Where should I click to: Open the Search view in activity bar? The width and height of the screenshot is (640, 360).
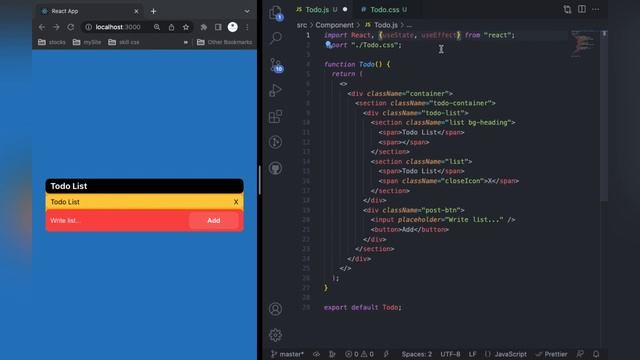click(276, 38)
